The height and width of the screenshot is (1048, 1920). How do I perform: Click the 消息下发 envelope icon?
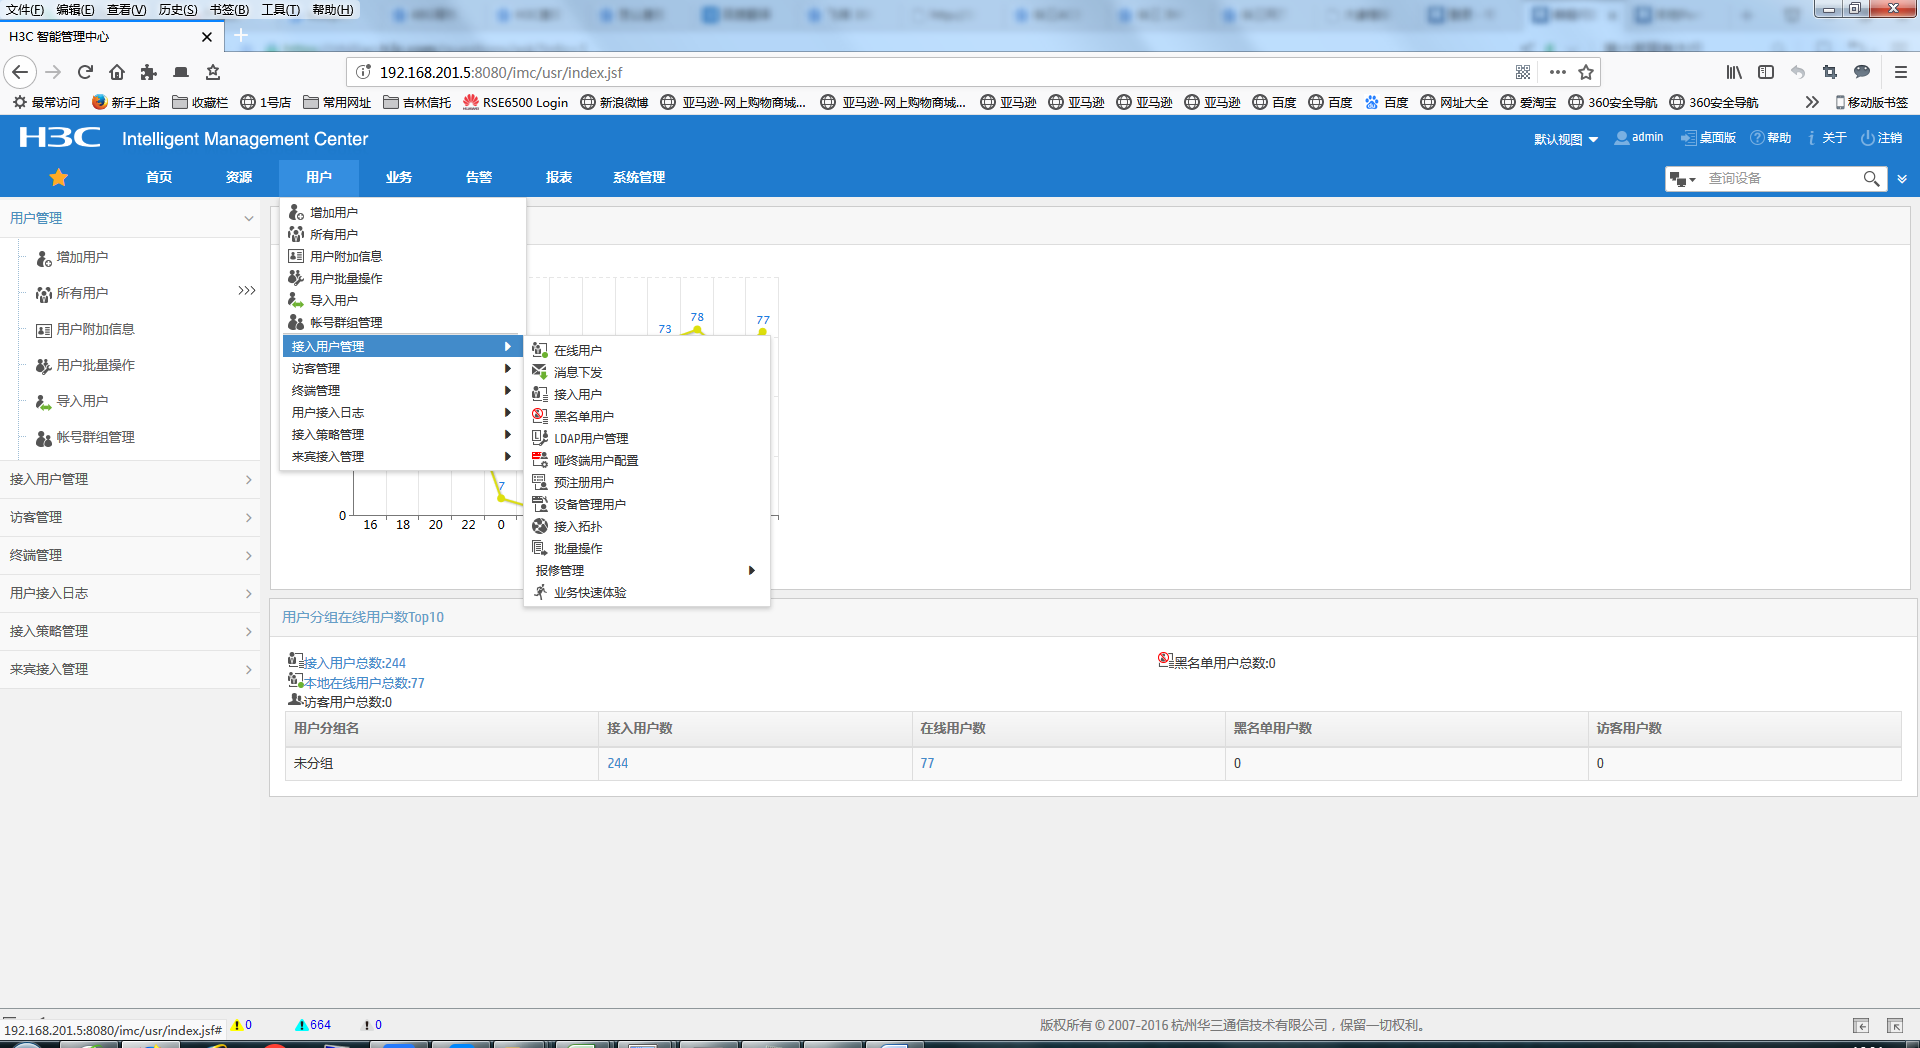click(540, 372)
